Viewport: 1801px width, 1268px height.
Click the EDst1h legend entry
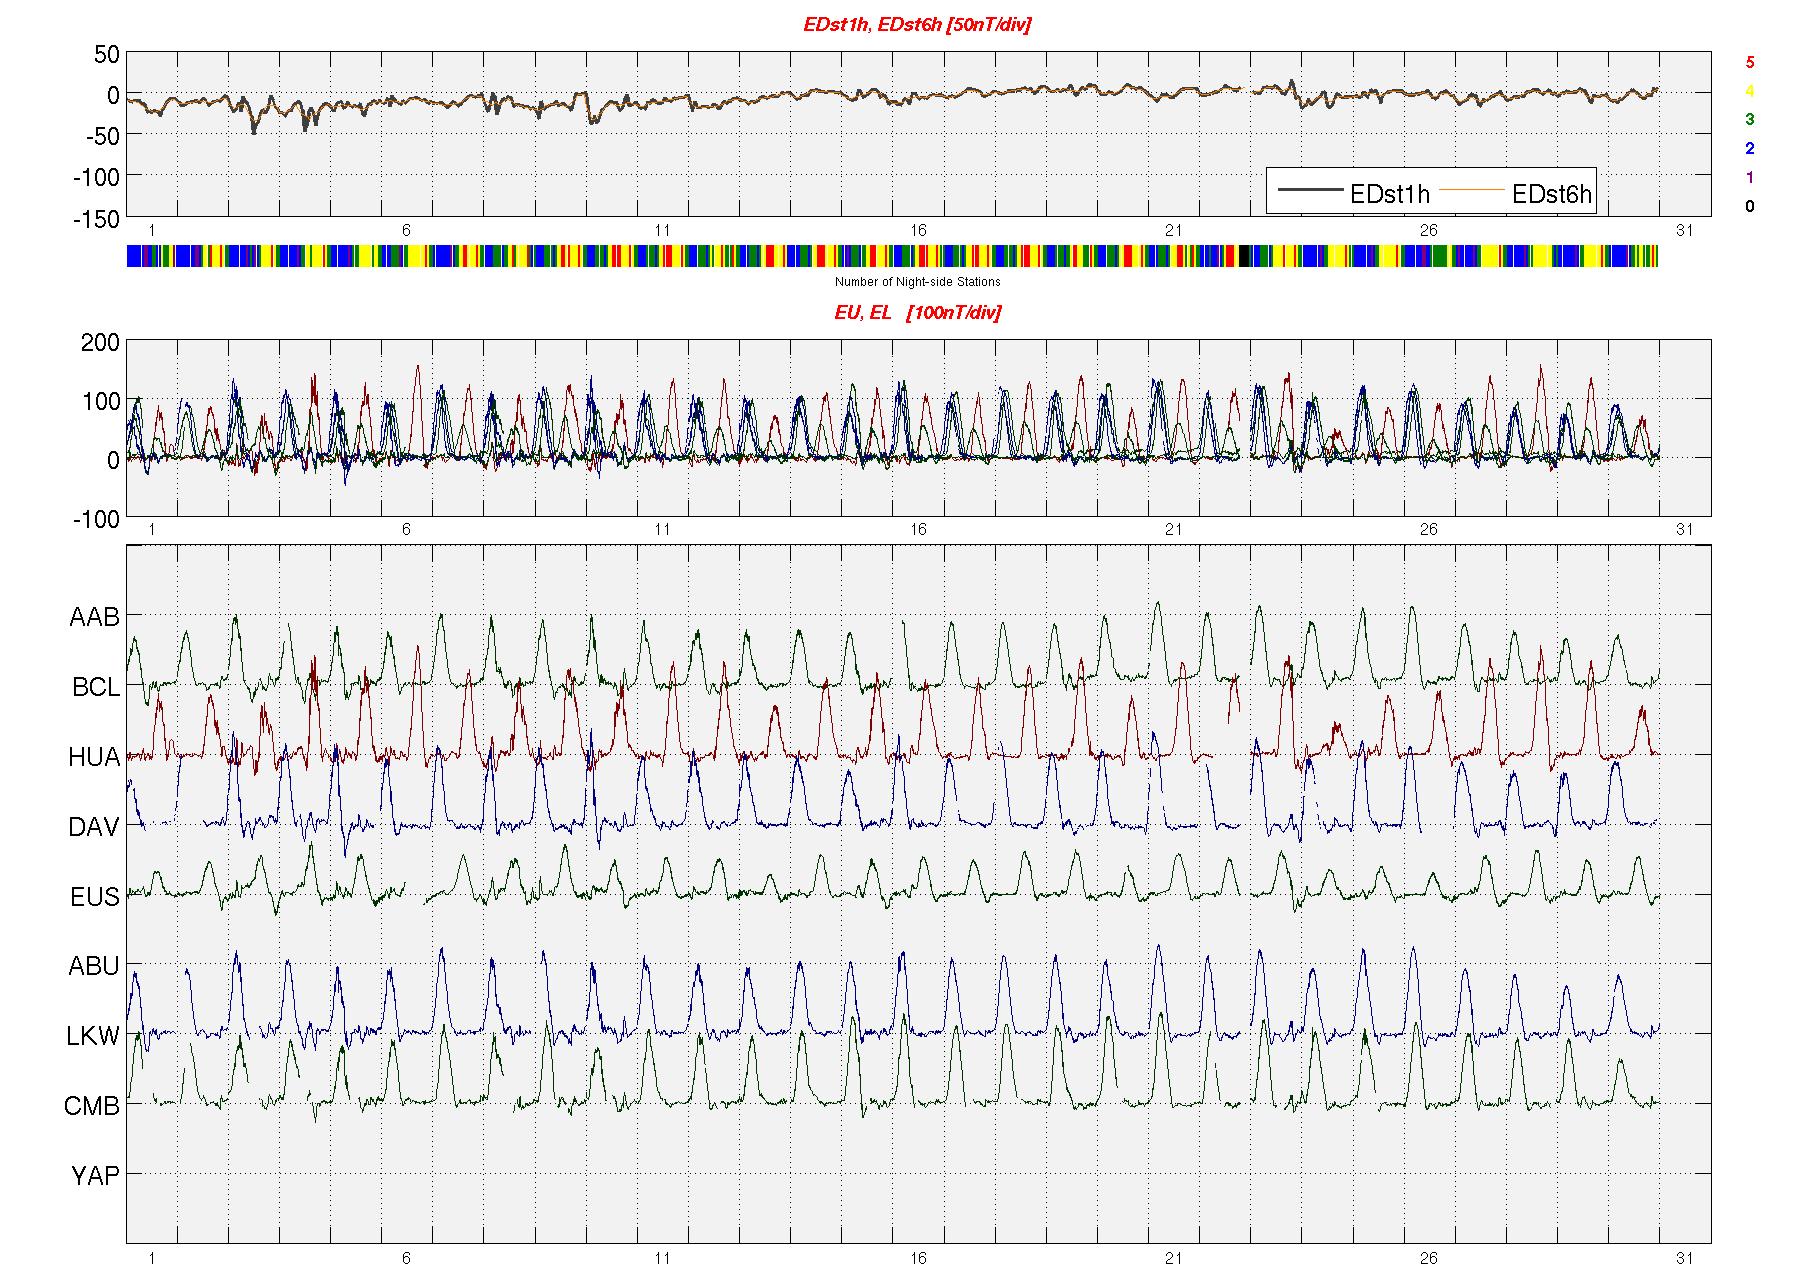[1352, 193]
